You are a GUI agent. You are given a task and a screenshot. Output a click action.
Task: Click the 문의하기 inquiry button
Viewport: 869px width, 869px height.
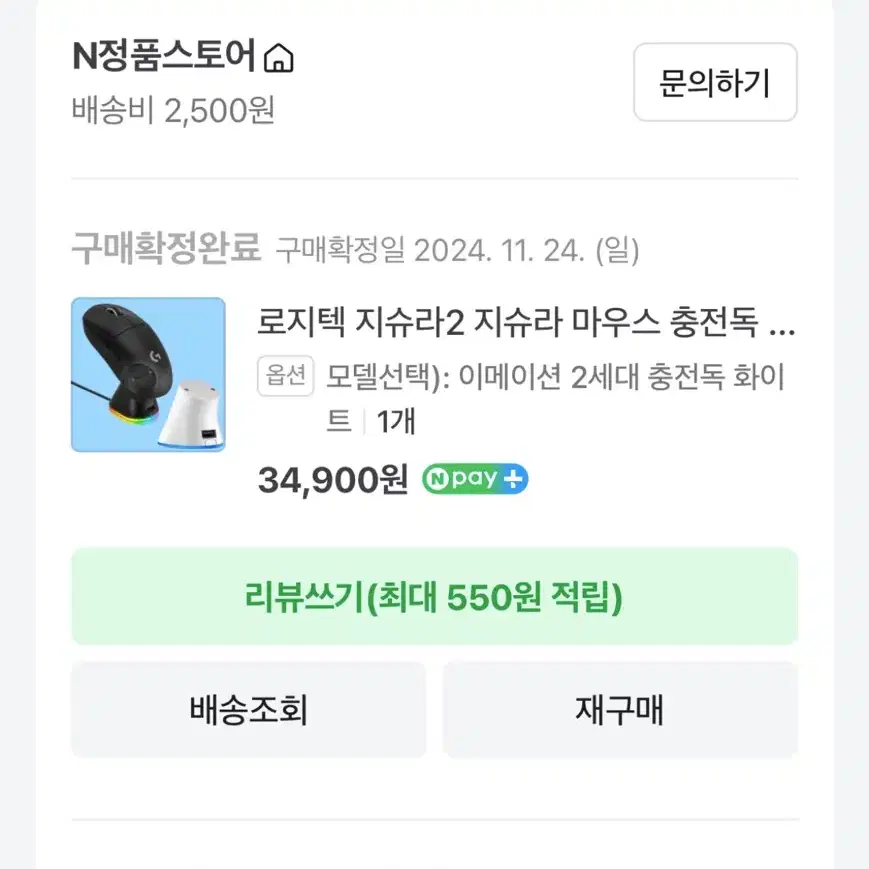[x=715, y=82]
